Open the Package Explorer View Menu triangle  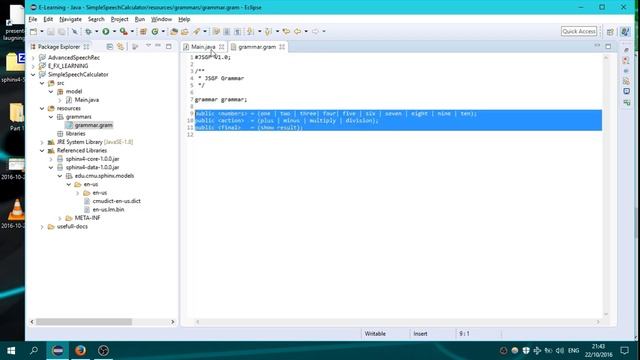pos(148,46)
